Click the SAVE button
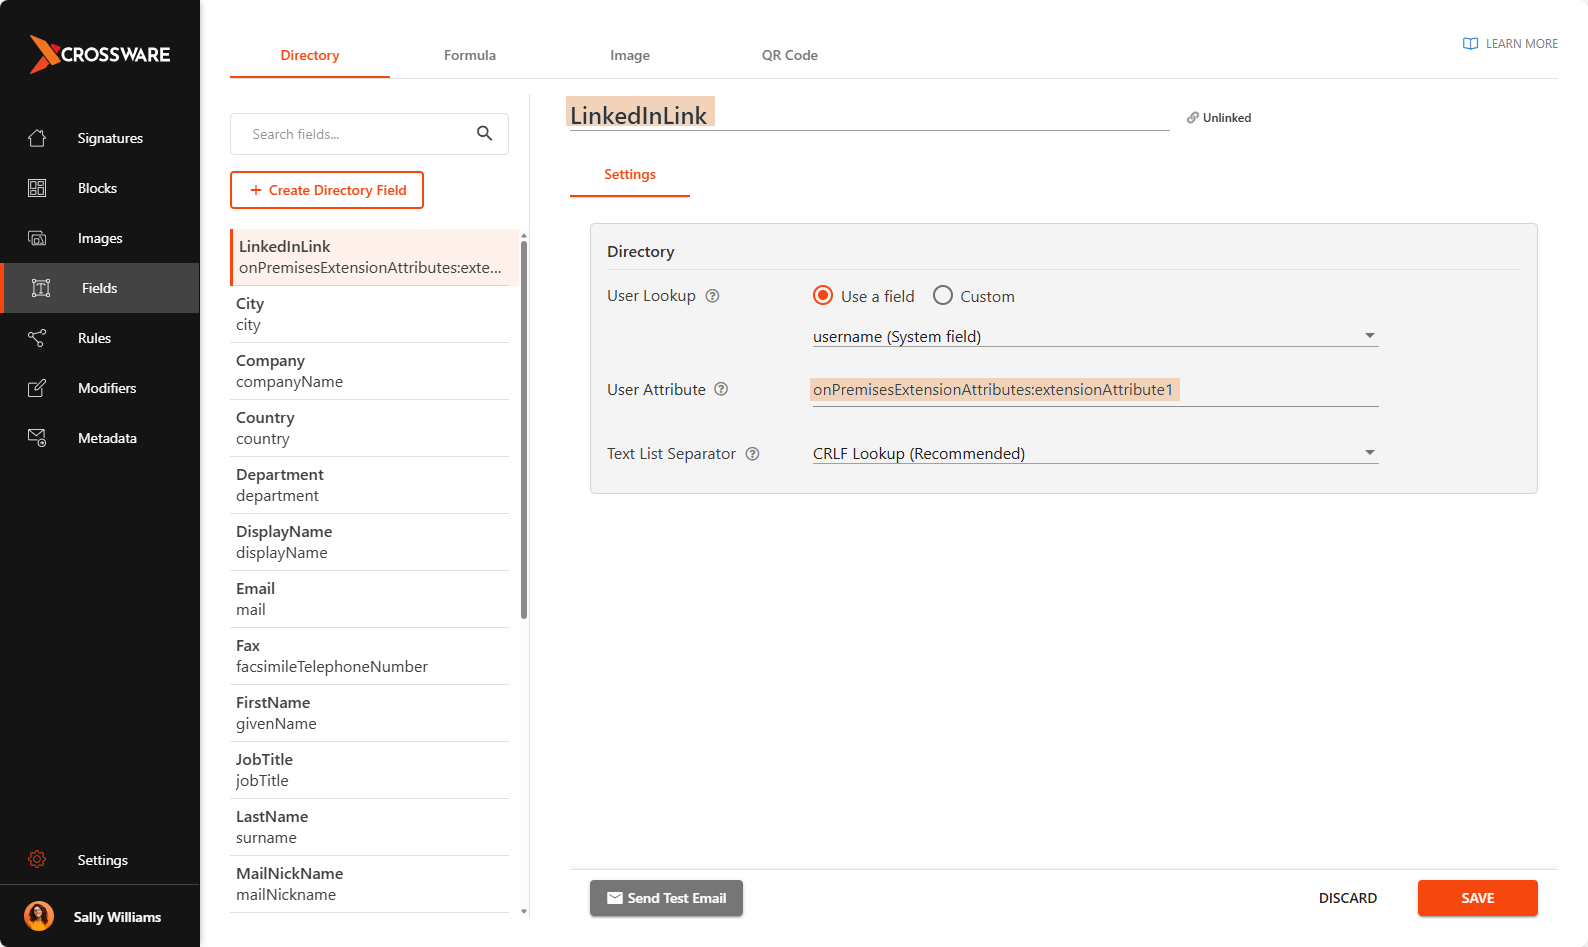The width and height of the screenshot is (1588, 947). tap(1477, 898)
